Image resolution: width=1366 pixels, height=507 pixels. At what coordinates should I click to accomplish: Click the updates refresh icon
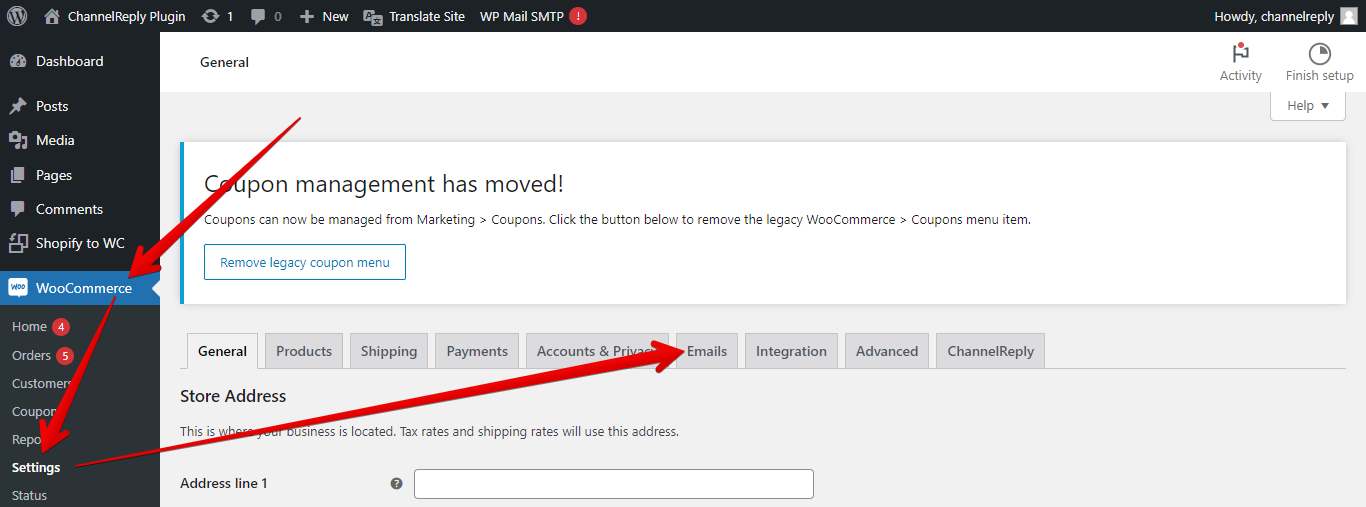[210, 16]
